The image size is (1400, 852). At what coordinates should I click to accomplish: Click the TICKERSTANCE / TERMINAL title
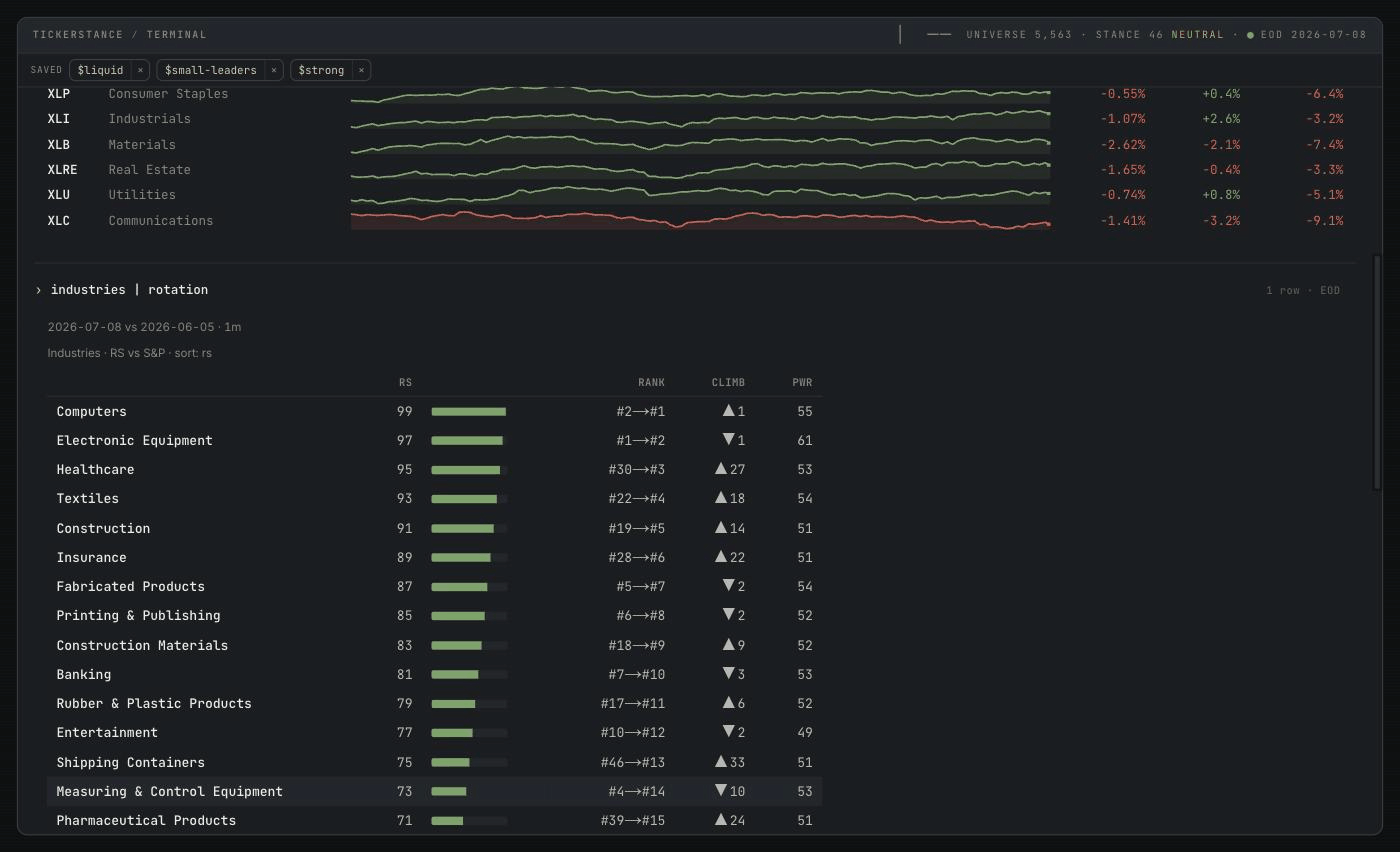[120, 35]
